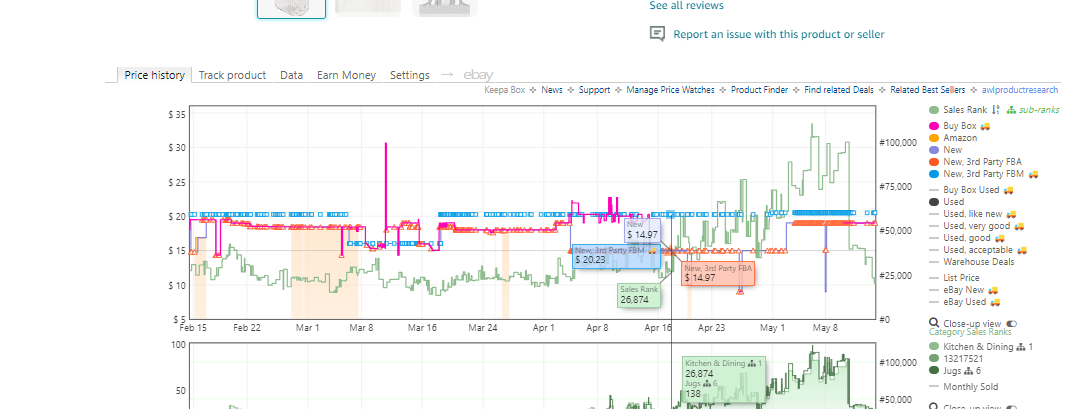
Task: Click hierarchy icon next to Kitchen & Dining
Action: click(x=1021, y=347)
